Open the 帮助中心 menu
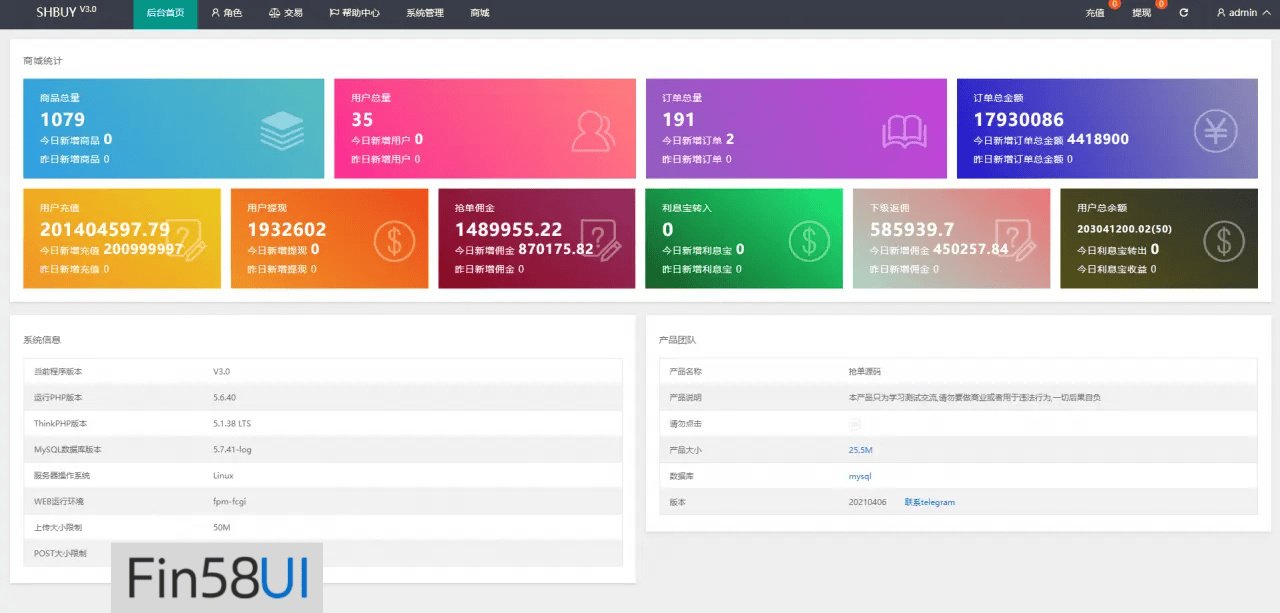Image resolution: width=1280 pixels, height=613 pixels. pyautogui.click(x=354, y=13)
